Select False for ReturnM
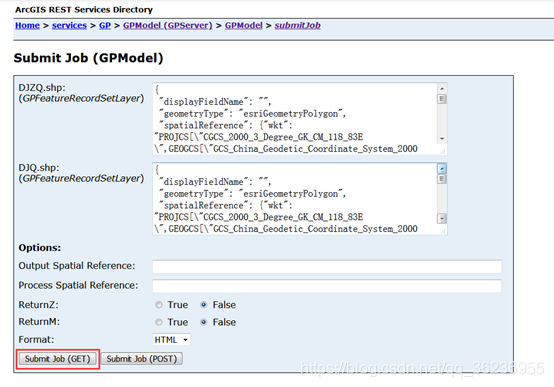The image size is (554, 387). (x=204, y=322)
